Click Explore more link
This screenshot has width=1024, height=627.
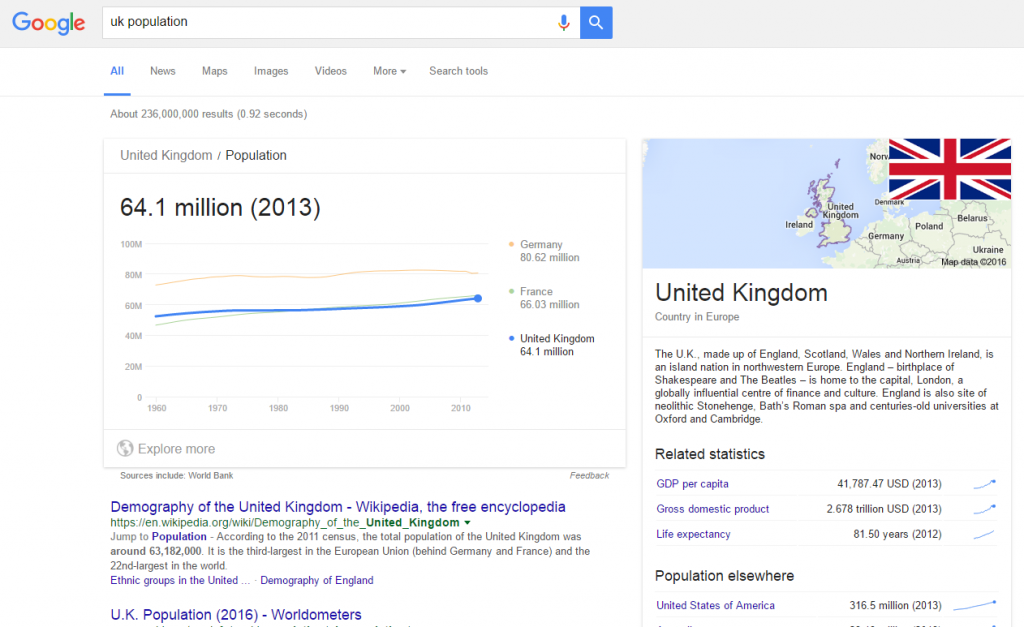[176, 449]
